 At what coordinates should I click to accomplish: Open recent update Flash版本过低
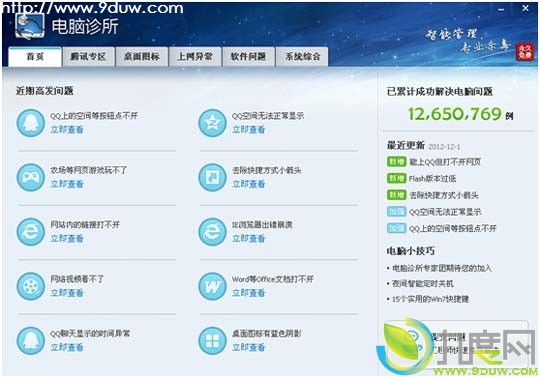point(433,178)
